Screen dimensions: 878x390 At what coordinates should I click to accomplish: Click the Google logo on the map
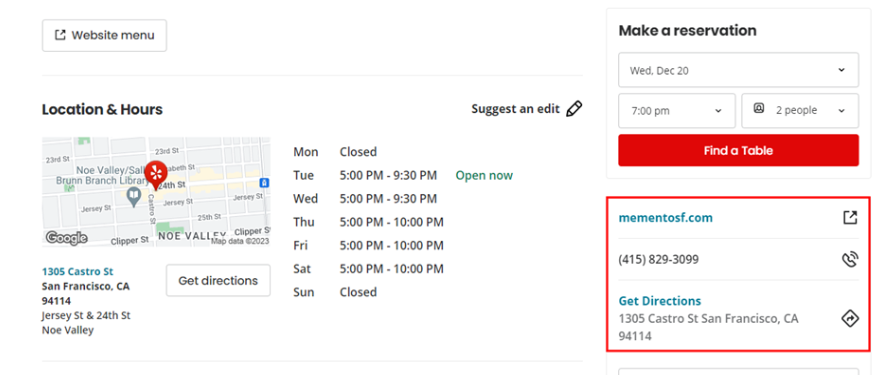tap(66, 238)
